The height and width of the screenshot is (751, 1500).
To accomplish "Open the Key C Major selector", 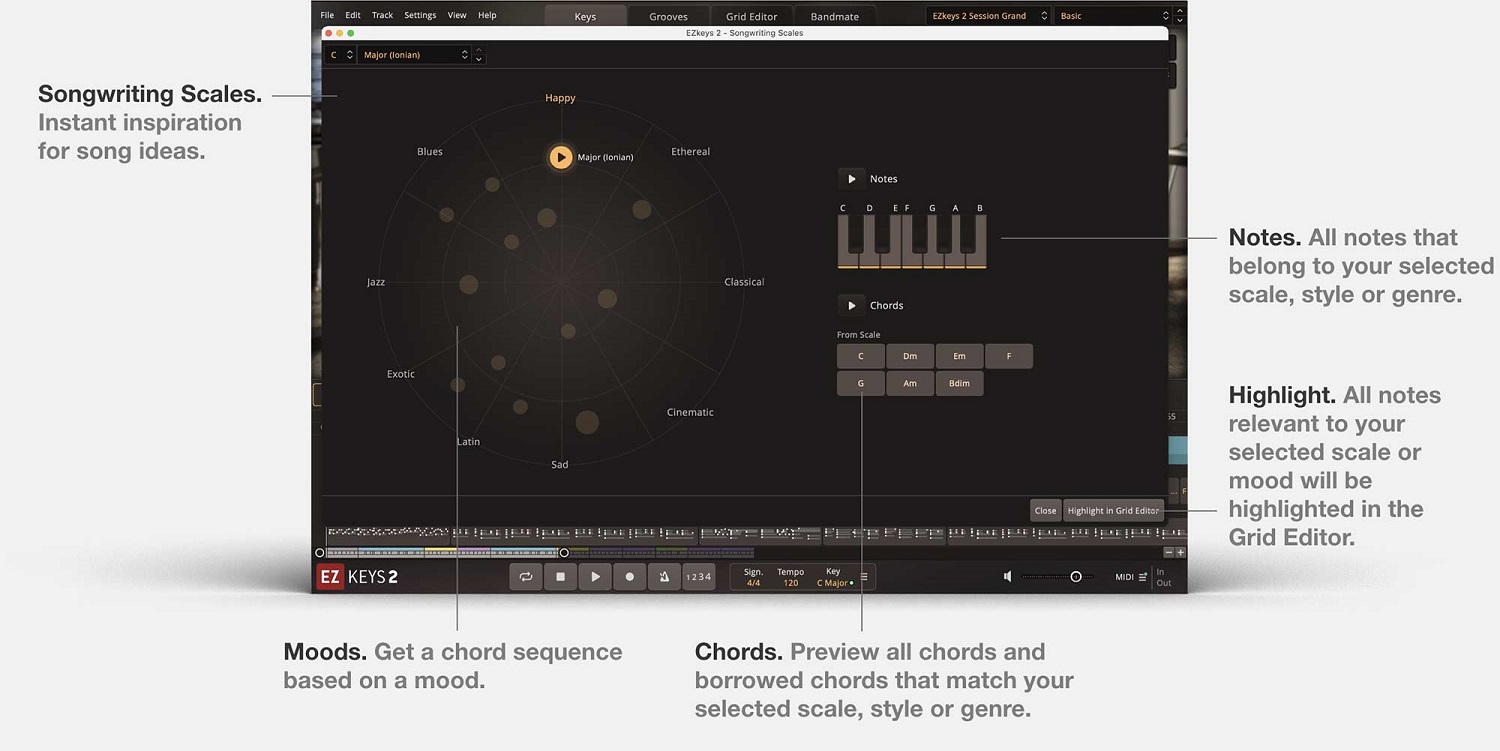I will pyautogui.click(x=834, y=577).
